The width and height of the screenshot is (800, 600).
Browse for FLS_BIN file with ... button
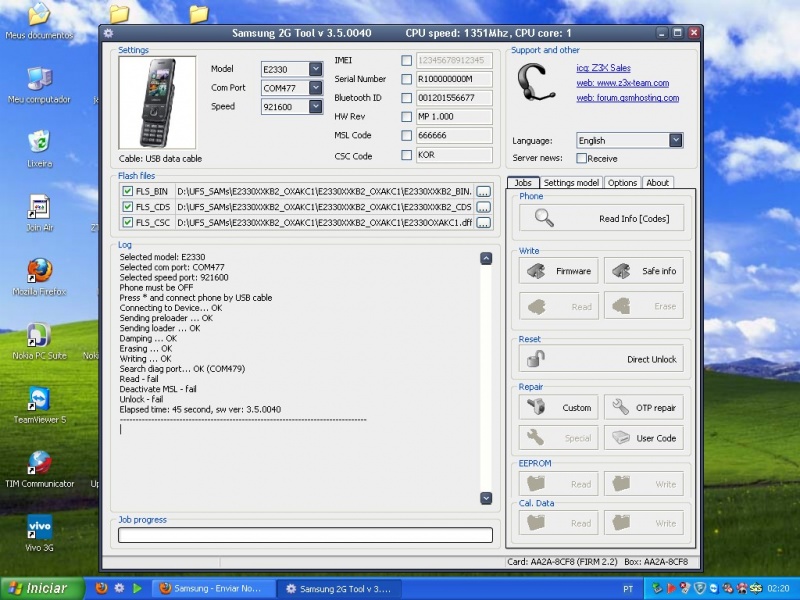click(x=484, y=191)
